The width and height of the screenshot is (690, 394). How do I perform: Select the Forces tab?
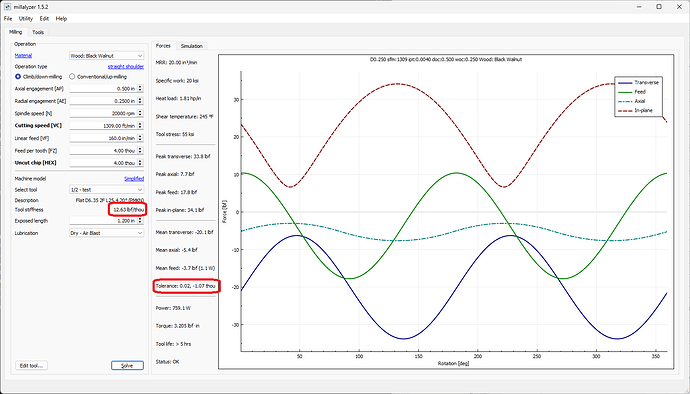coord(163,46)
